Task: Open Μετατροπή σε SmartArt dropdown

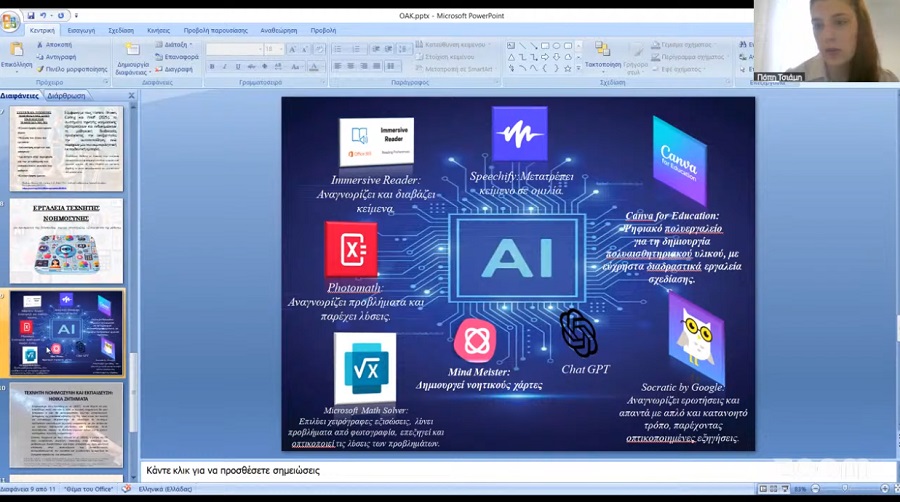Action: tap(456, 69)
